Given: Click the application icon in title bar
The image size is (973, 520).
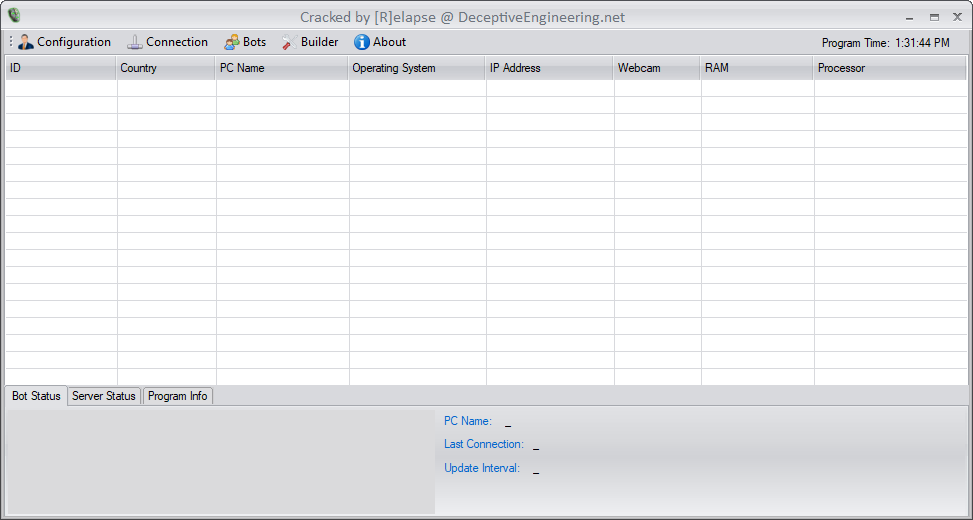Looking at the screenshot, I should point(14,16).
